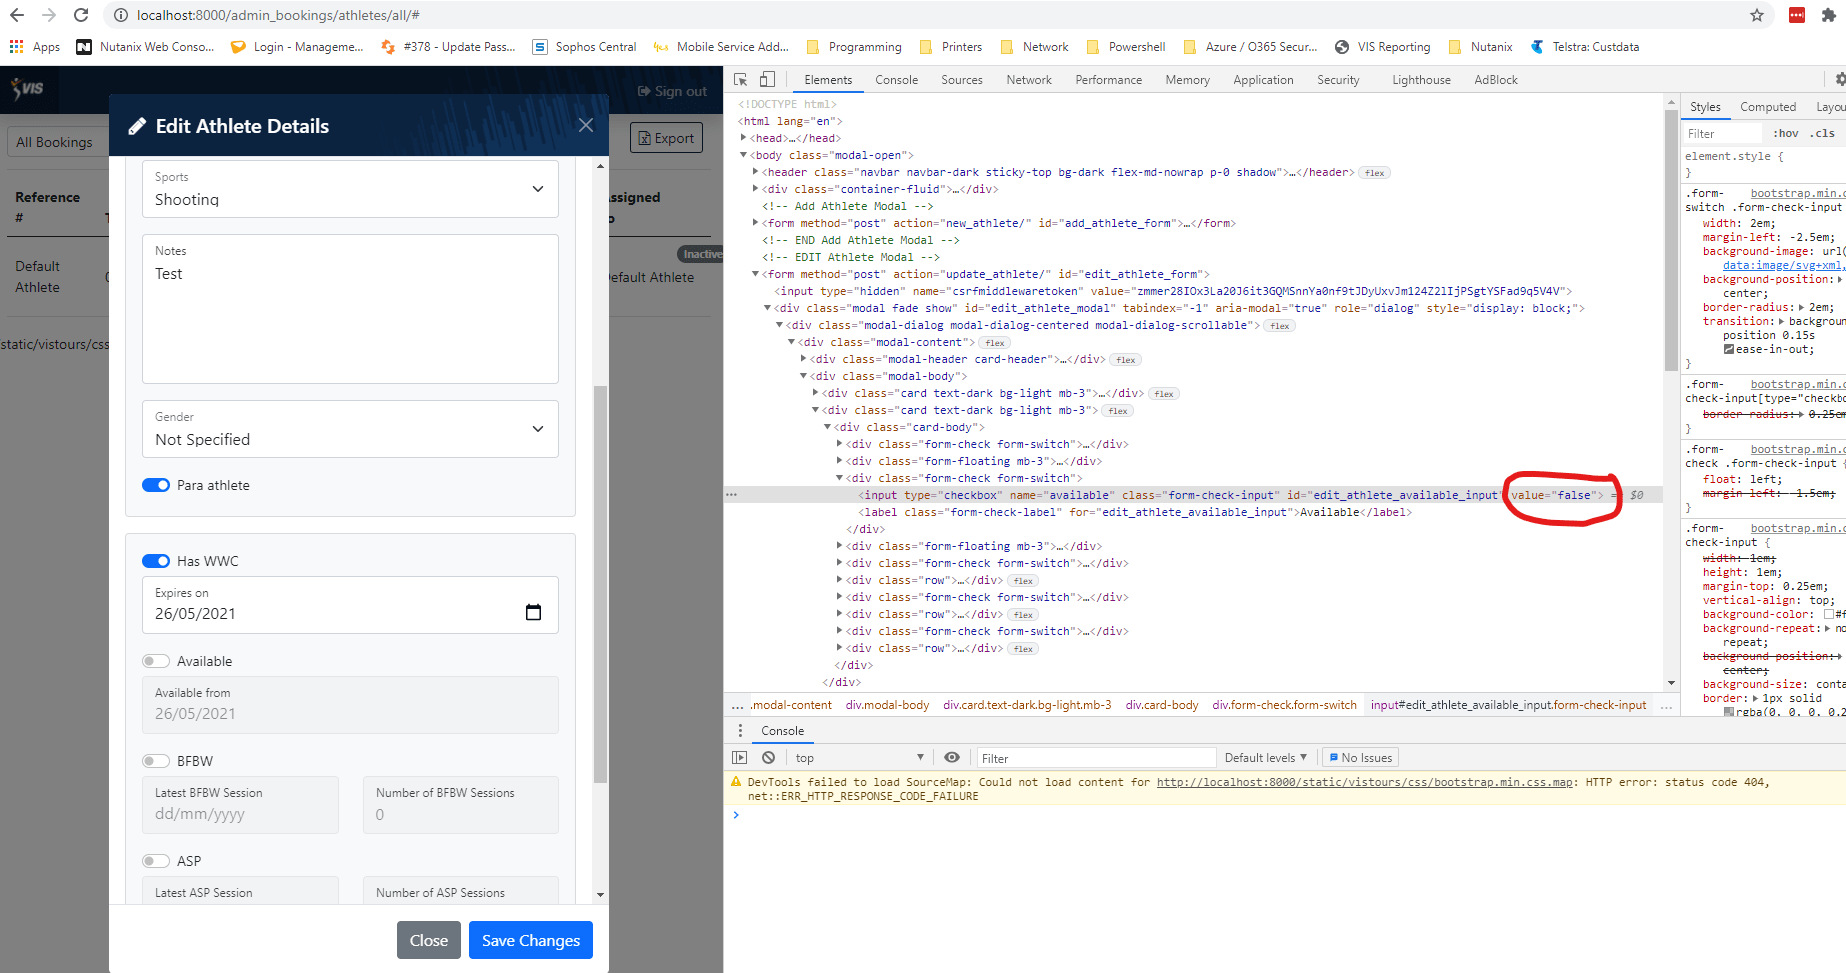The width and height of the screenshot is (1846, 973).
Task: Click inside the Console filter field
Action: pos(1095,757)
